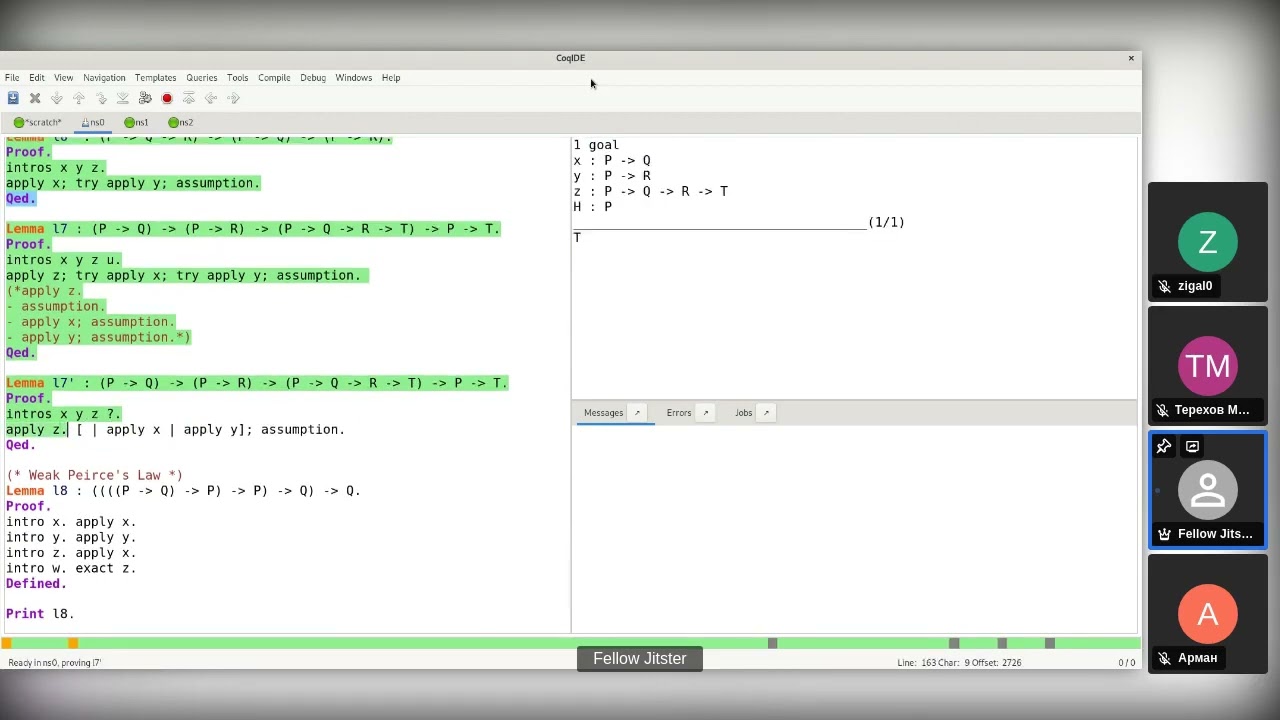Click the Close buffer X icon
The width and height of the screenshot is (1280, 720).
click(35, 98)
